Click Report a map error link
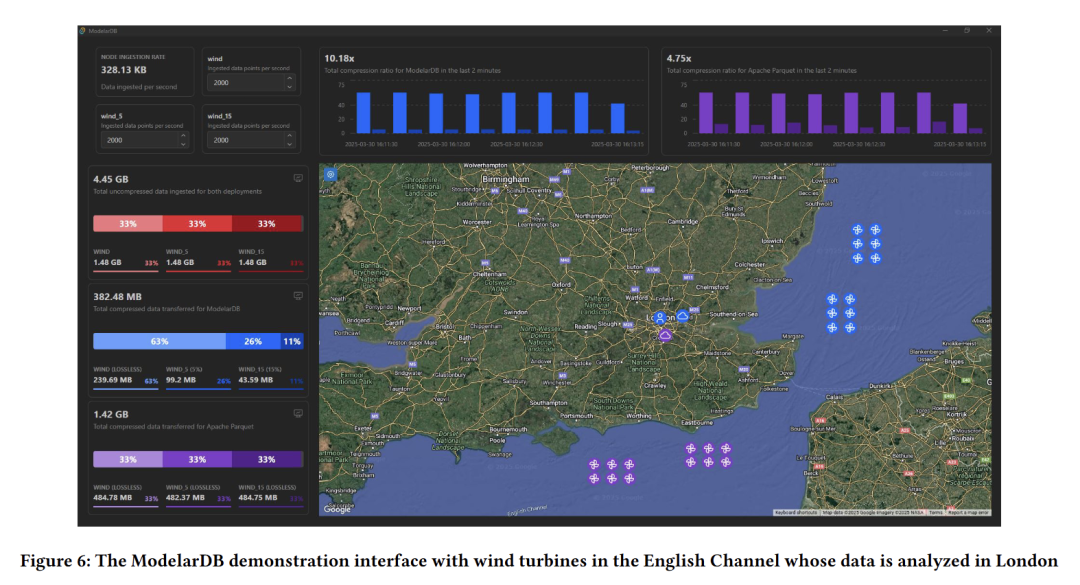1080x585 pixels. coord(968,513)
